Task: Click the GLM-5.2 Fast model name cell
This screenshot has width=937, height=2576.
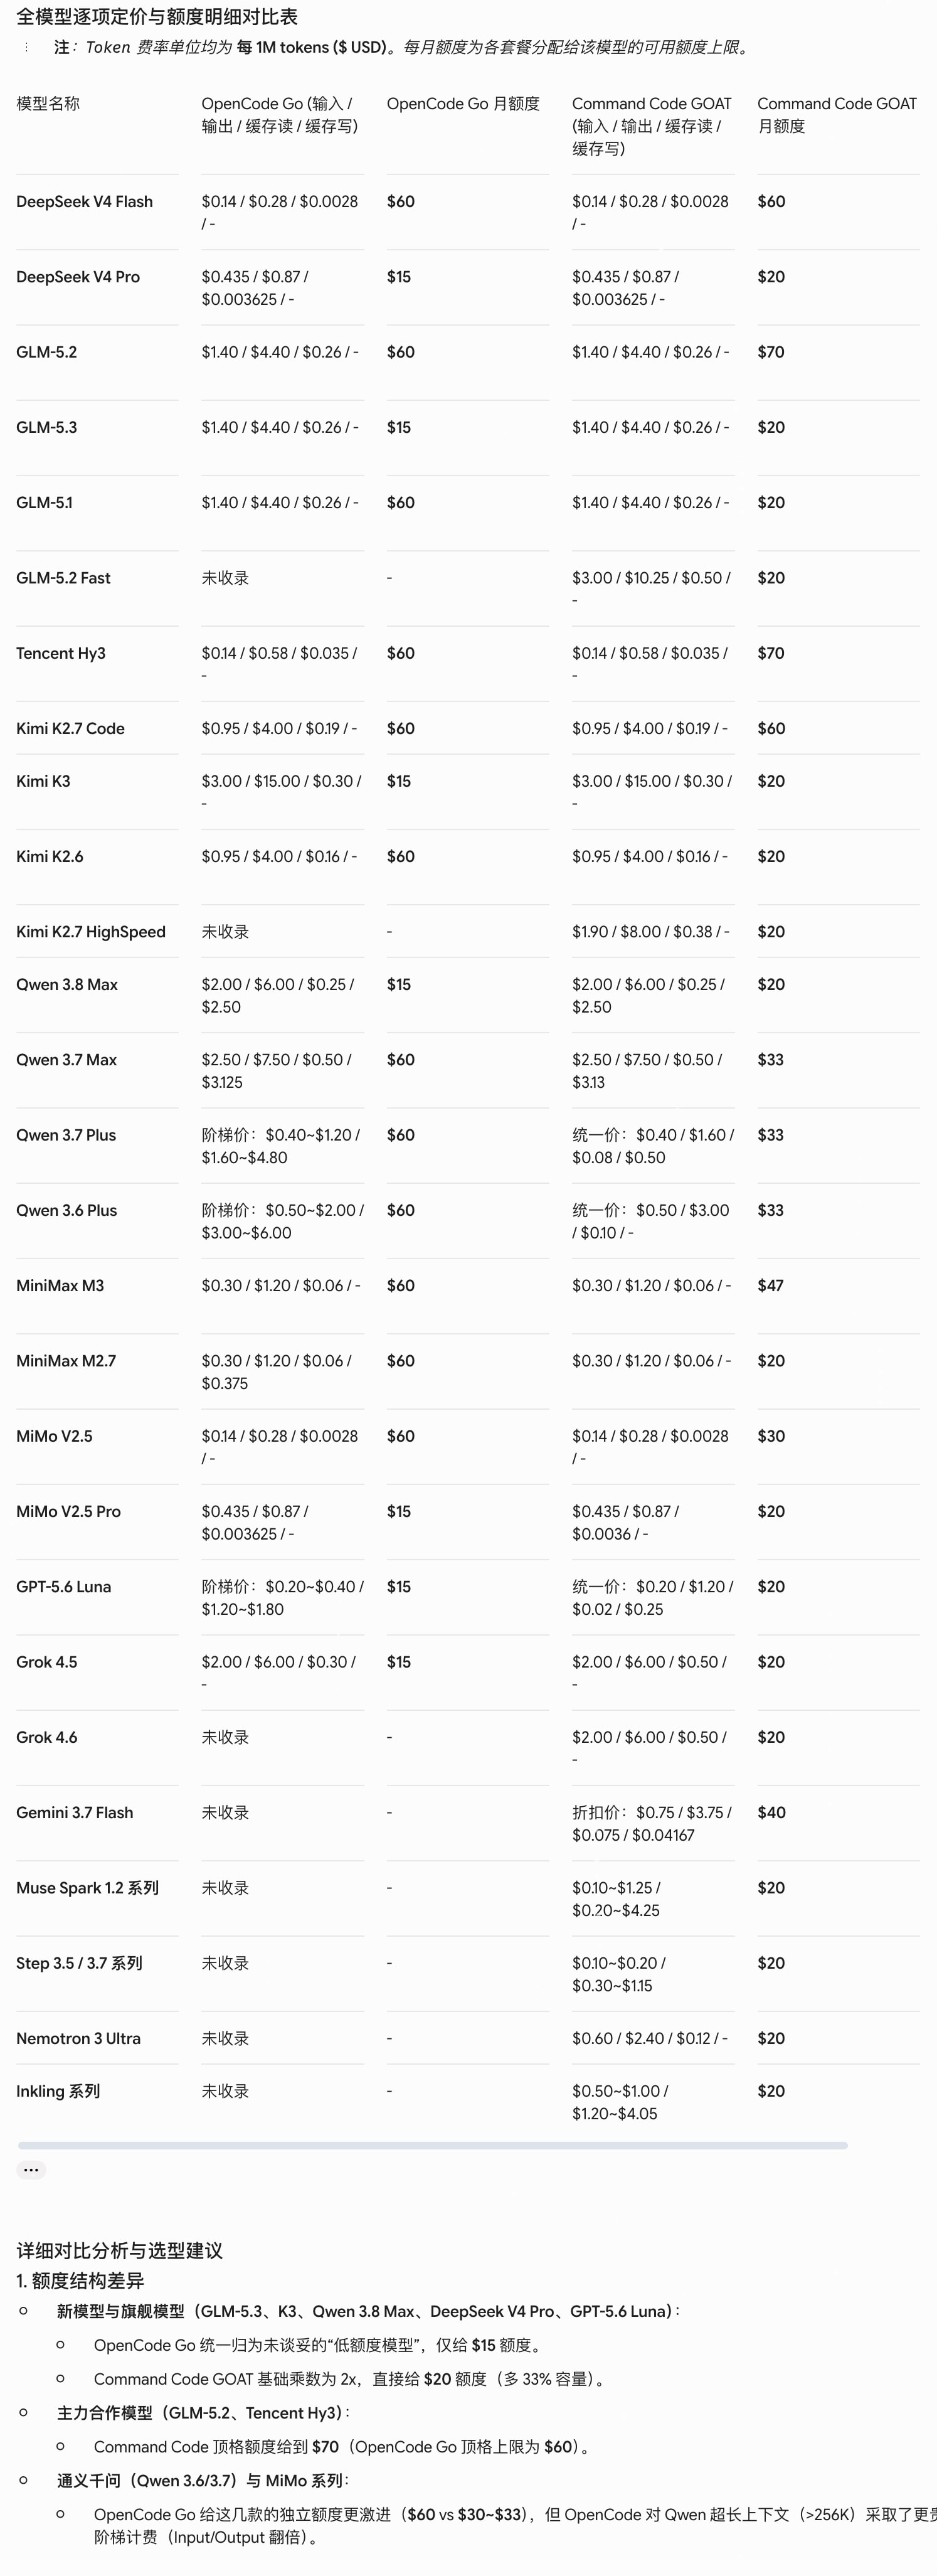Action: (x=63, y=578)
